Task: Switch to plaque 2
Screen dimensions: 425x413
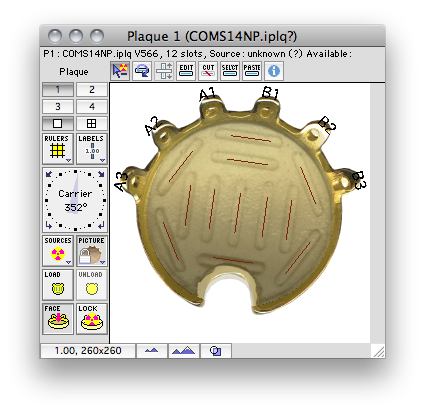Action: pyautogui.click(x=92, y=89)
